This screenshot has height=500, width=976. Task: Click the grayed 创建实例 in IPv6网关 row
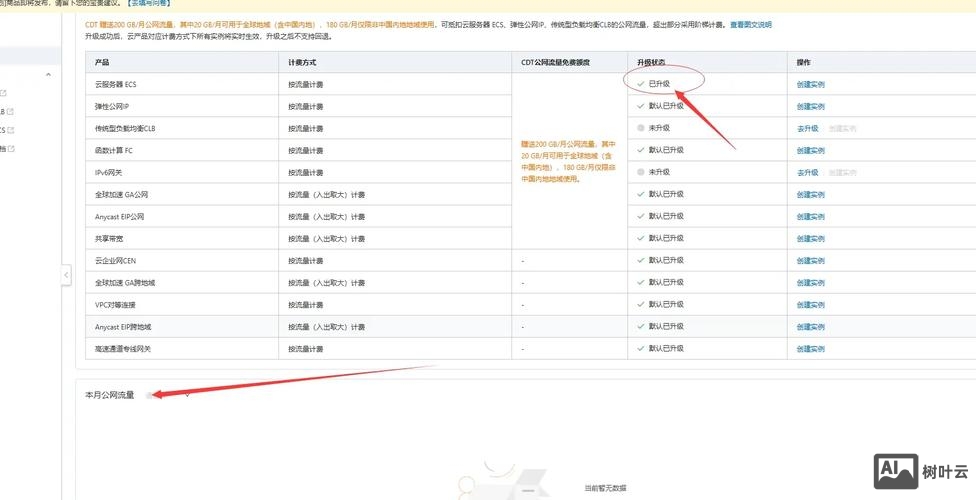842,172
